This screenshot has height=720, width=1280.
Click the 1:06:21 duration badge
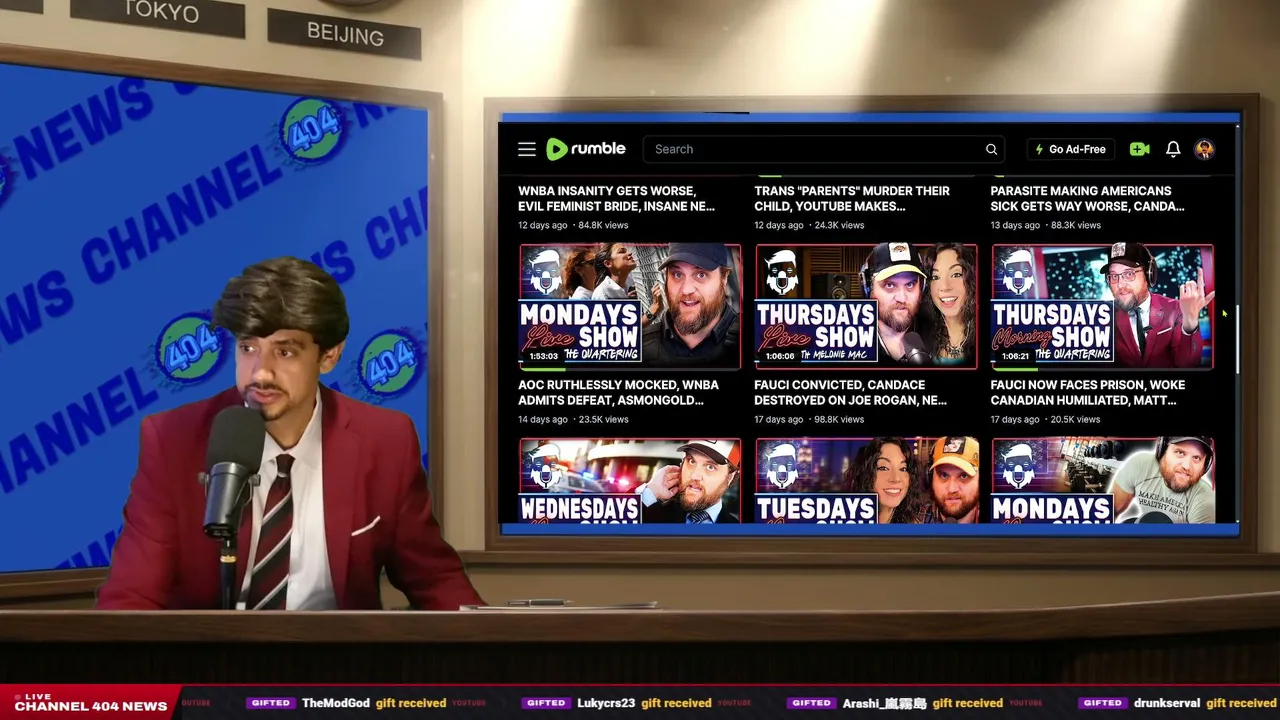click(x=1015, y=356)
